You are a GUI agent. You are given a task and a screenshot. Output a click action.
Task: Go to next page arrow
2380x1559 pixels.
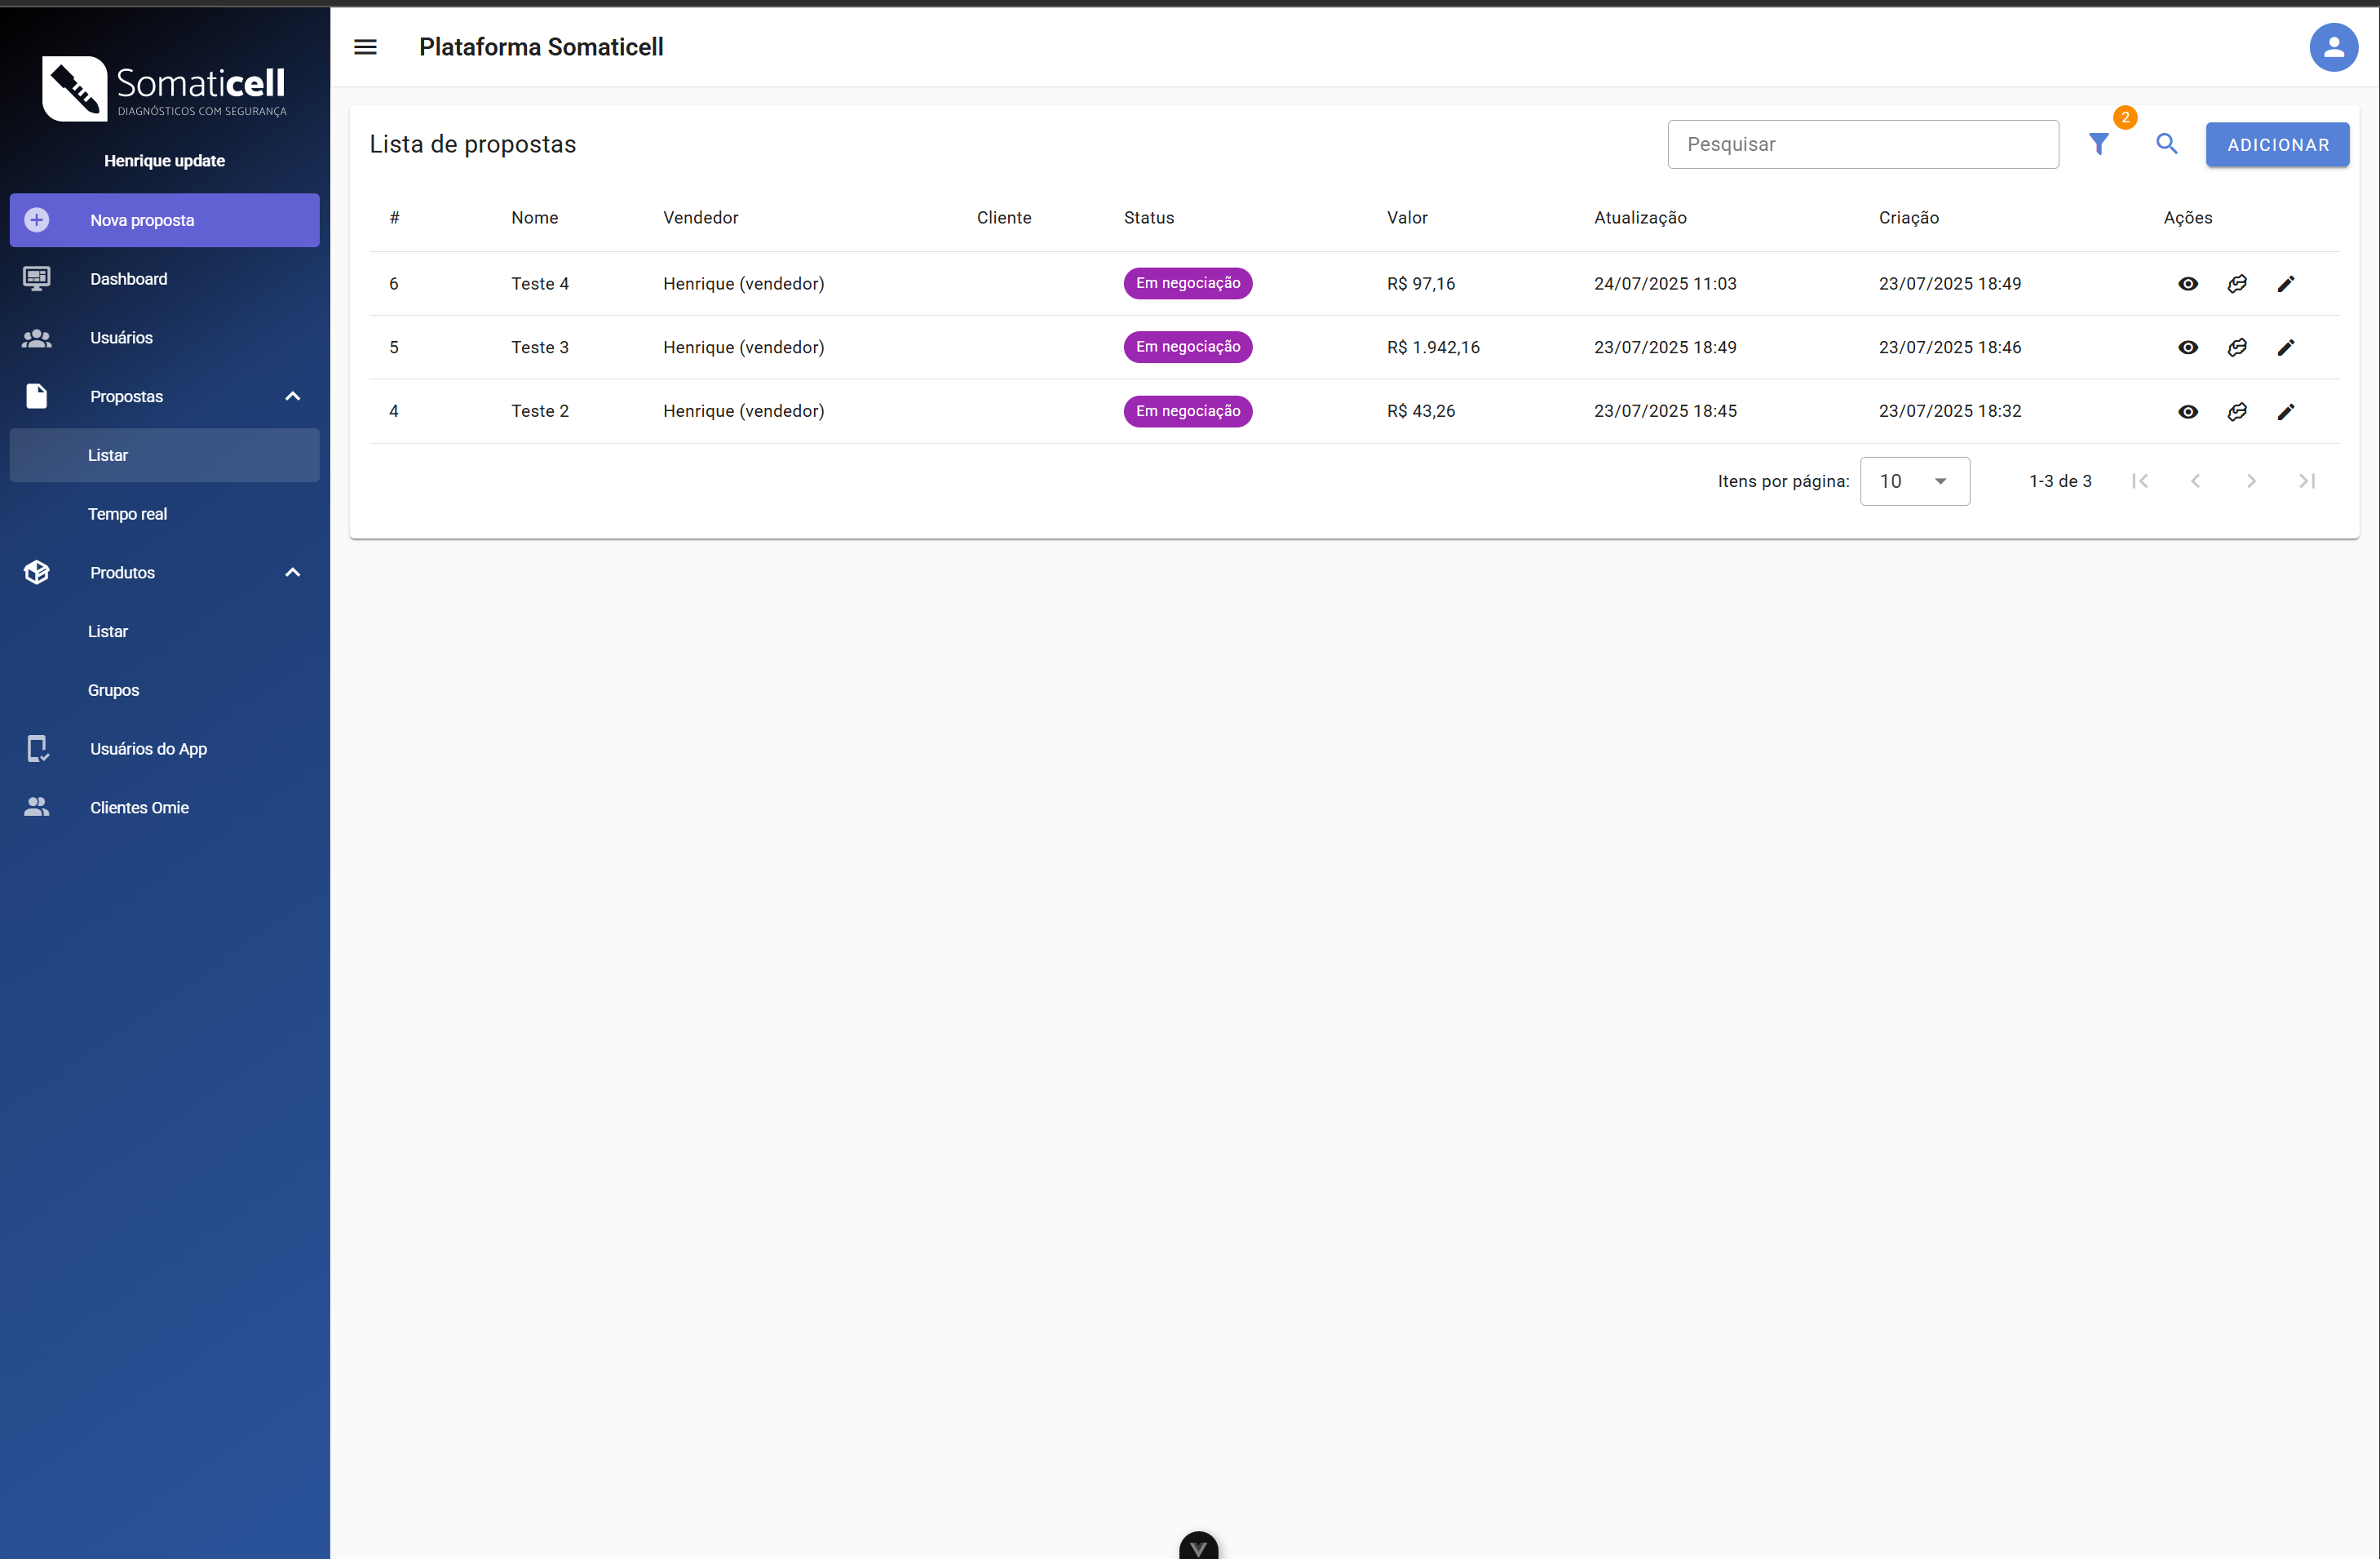2251,481
